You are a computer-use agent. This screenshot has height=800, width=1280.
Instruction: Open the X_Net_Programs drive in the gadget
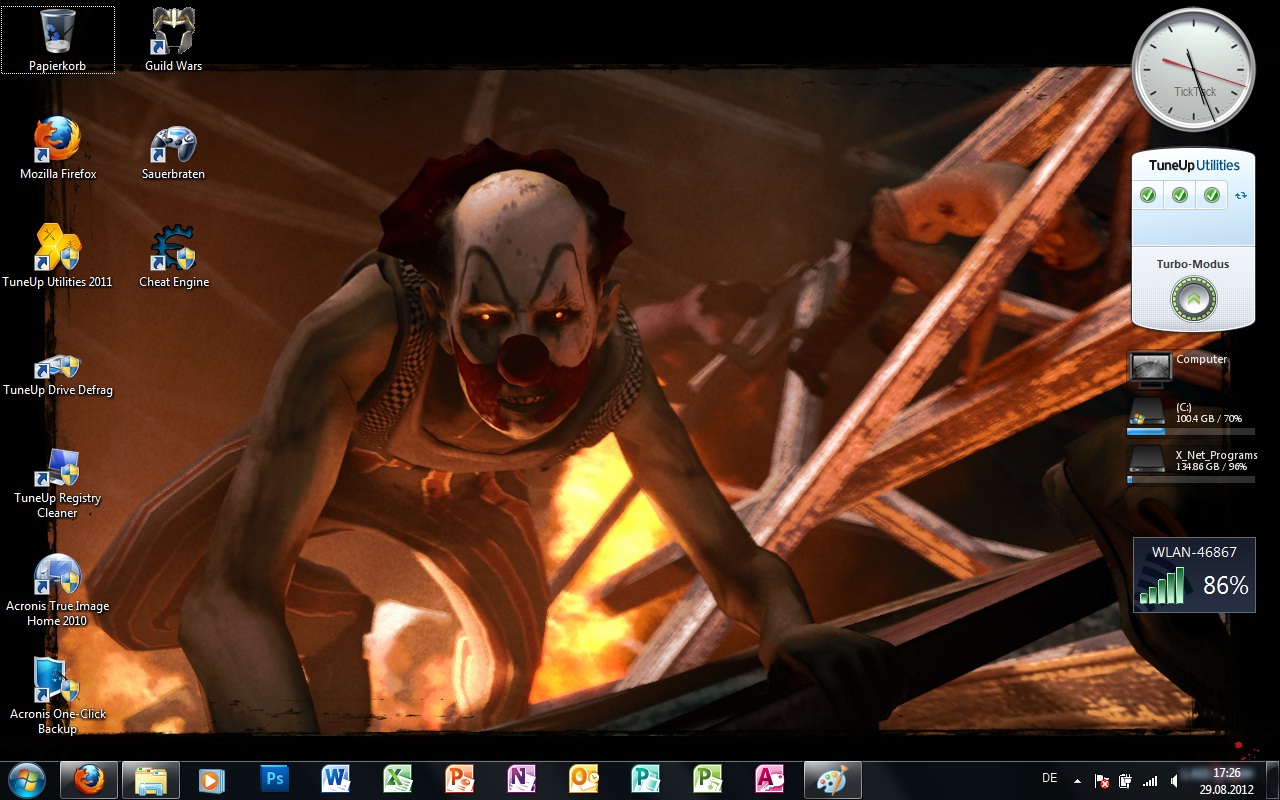pyautogui.click(x=1191, y=460)
